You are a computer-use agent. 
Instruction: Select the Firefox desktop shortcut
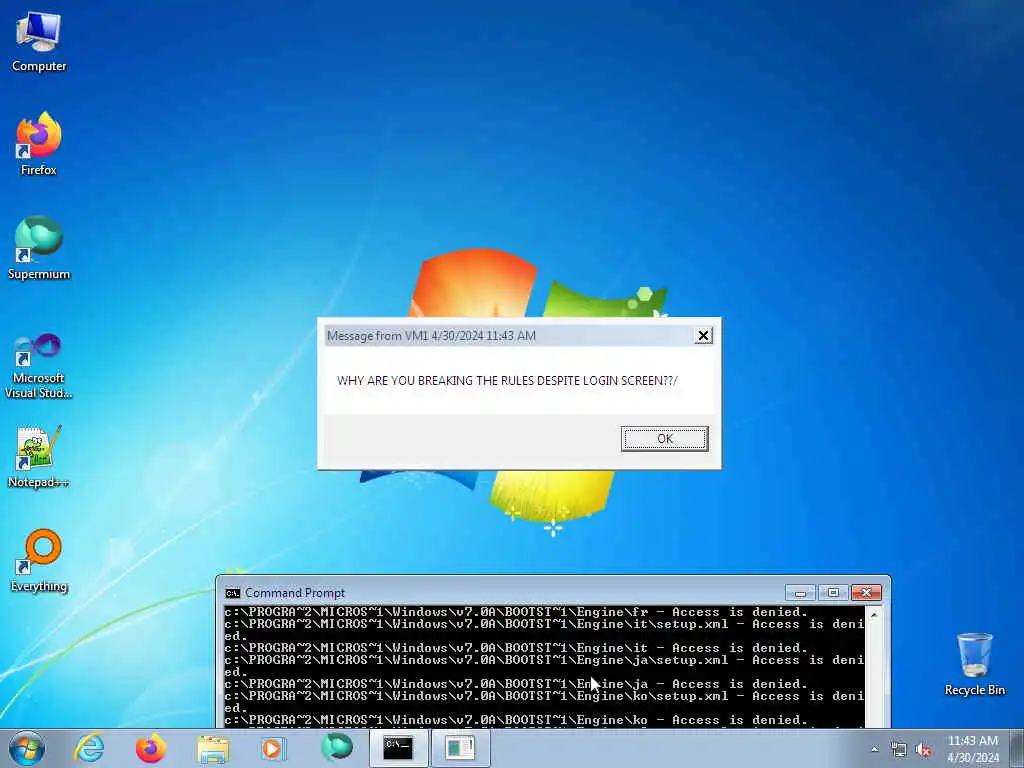pos(39,144)
